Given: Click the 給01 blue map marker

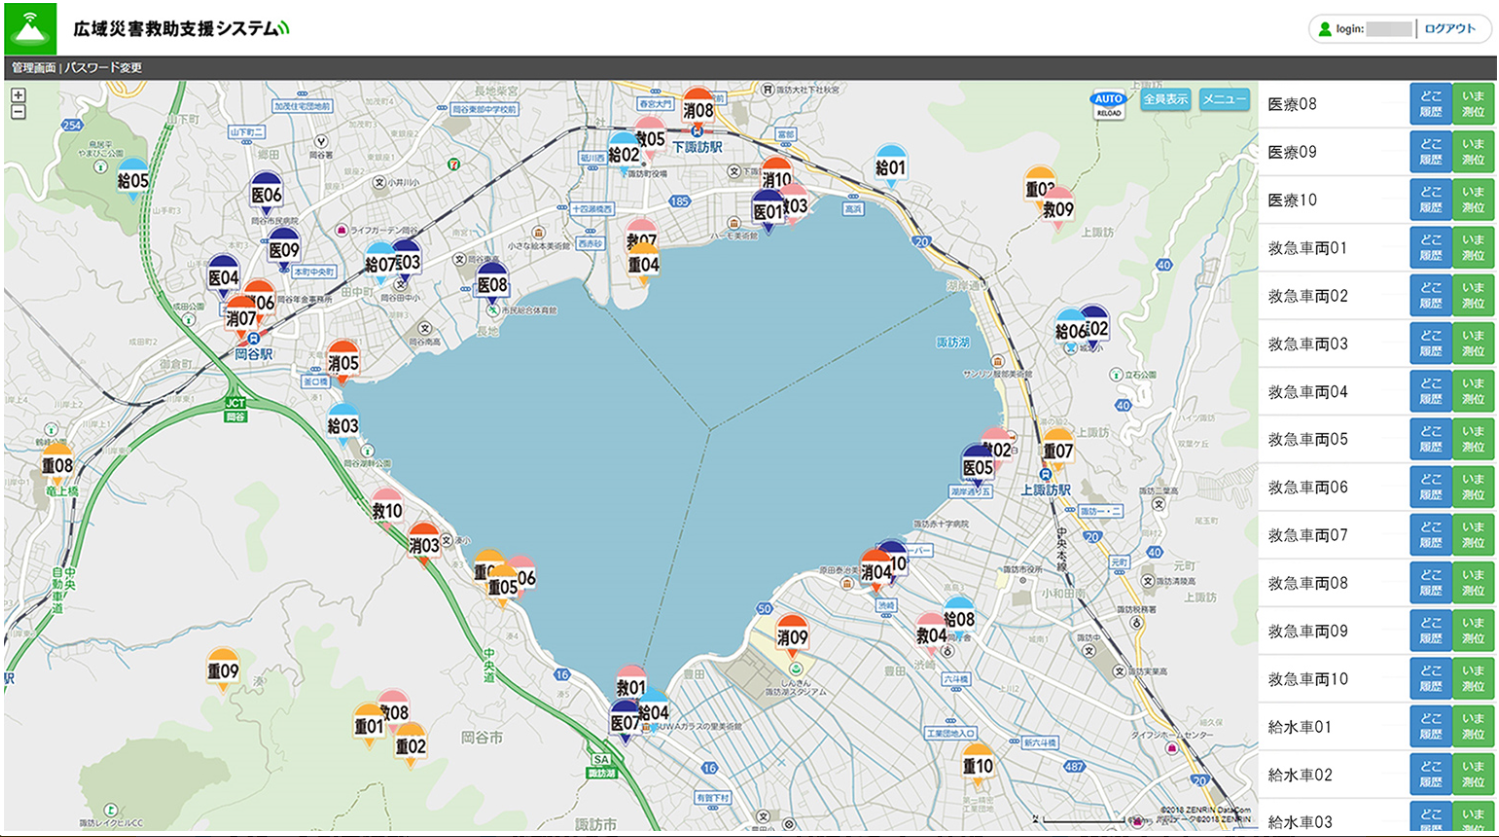Looking at the screenshot, I should (890, 167).
